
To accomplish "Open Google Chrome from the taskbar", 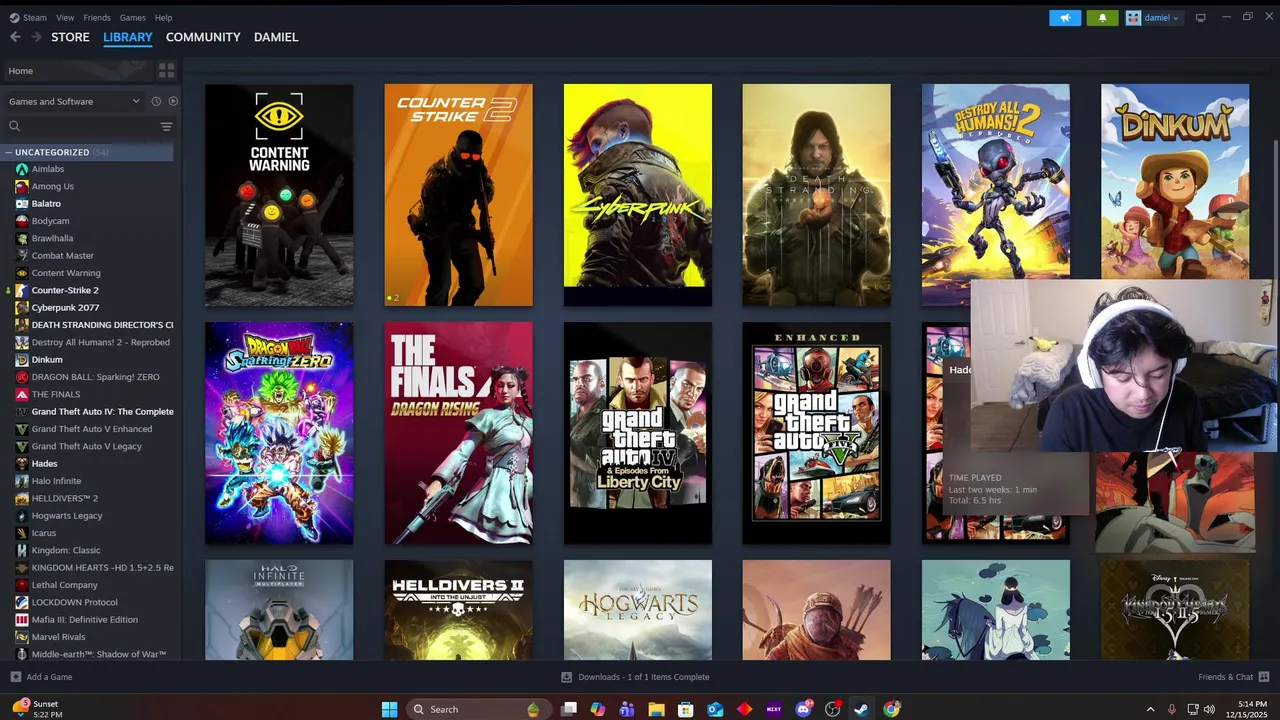I will tap(891, 709).
